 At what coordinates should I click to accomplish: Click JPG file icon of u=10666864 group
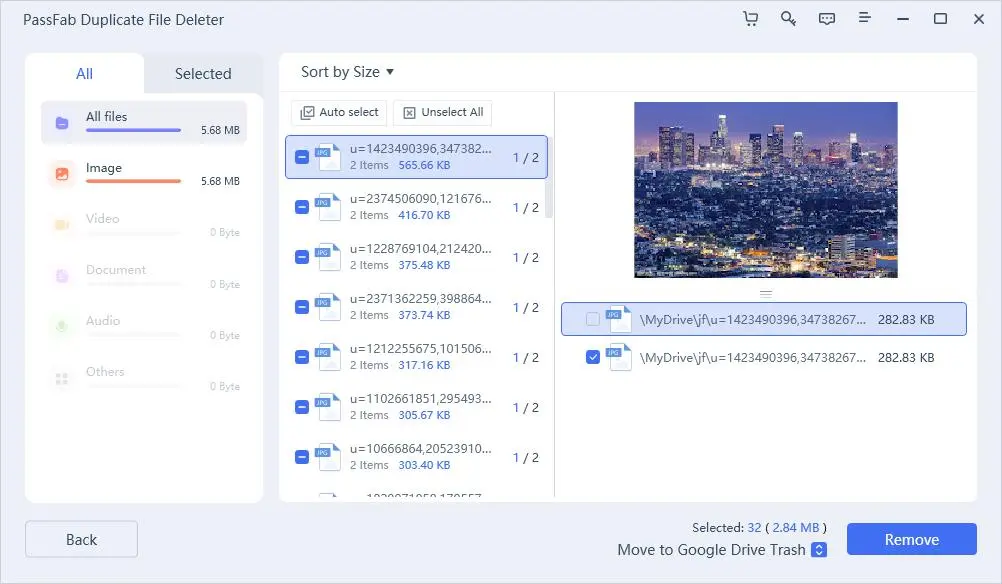tap(328, 457)
